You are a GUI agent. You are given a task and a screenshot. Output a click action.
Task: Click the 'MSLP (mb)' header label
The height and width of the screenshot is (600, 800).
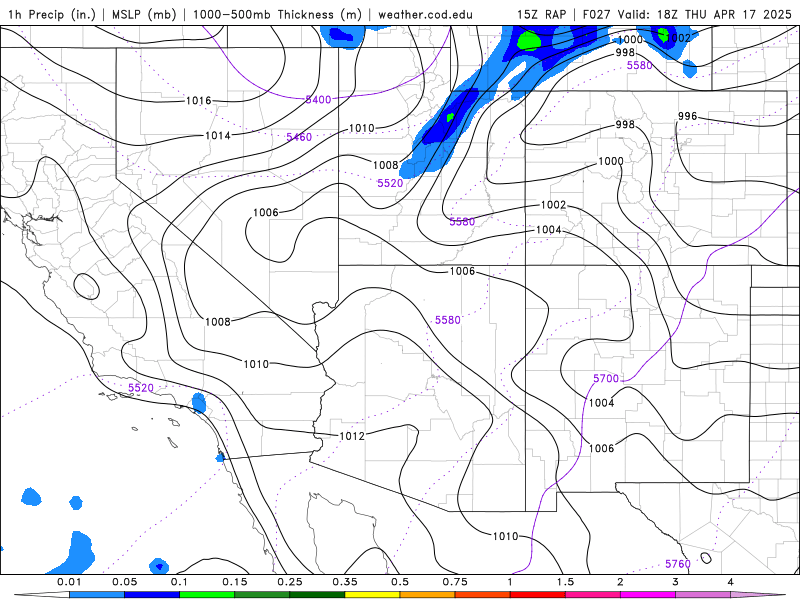(144, 14)
